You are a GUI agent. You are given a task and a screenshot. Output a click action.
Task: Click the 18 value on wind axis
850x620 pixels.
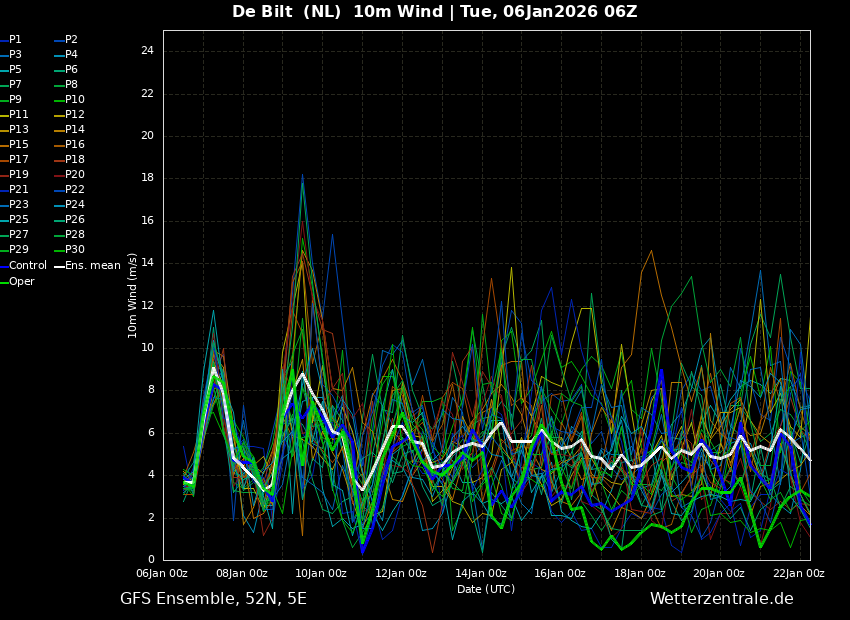point(147,178)
